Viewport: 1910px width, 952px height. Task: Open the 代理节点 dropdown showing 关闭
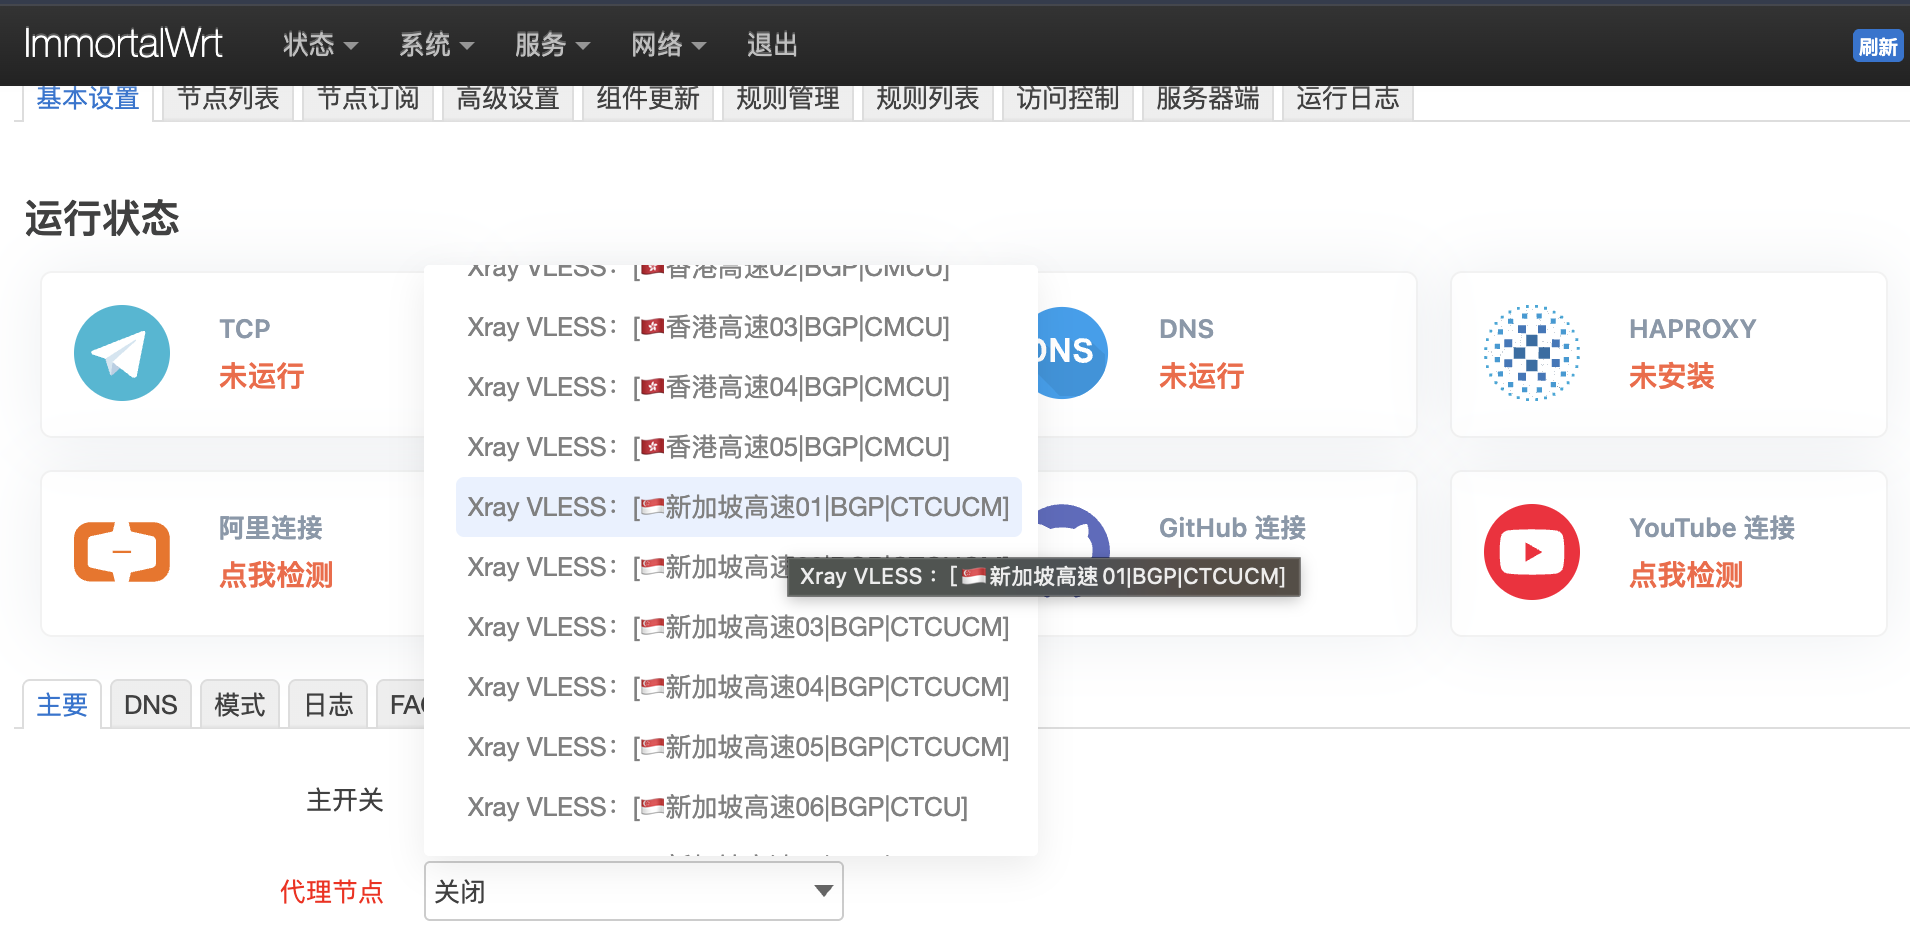[634, 891]
